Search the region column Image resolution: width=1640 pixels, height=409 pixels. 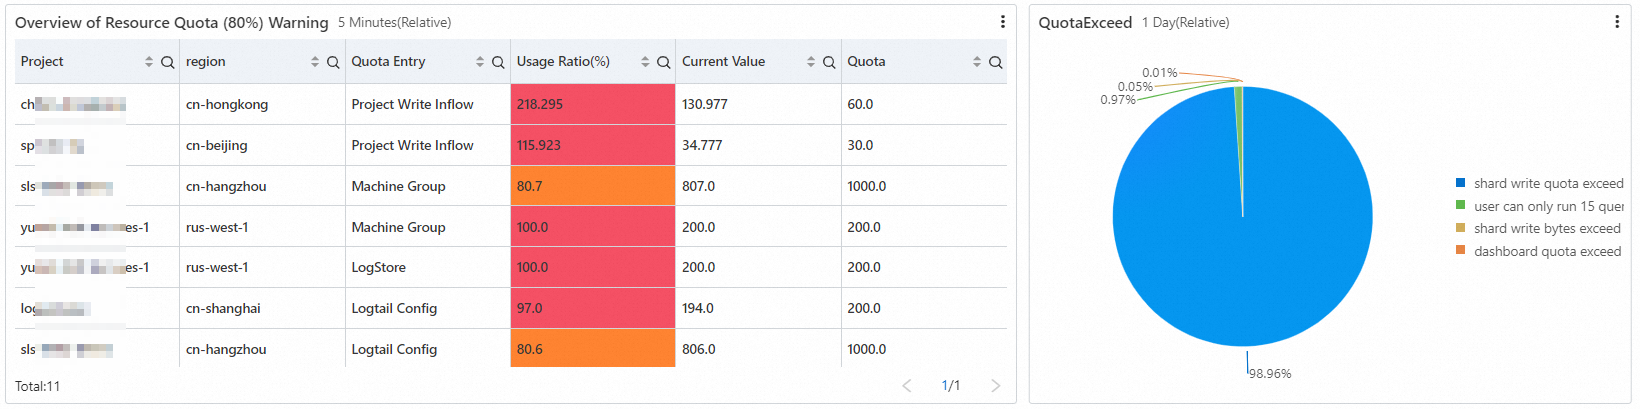pos(333,62)
